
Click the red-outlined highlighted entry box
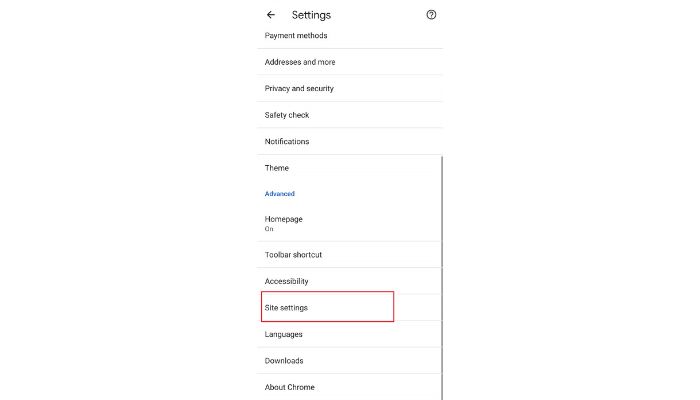327,306
